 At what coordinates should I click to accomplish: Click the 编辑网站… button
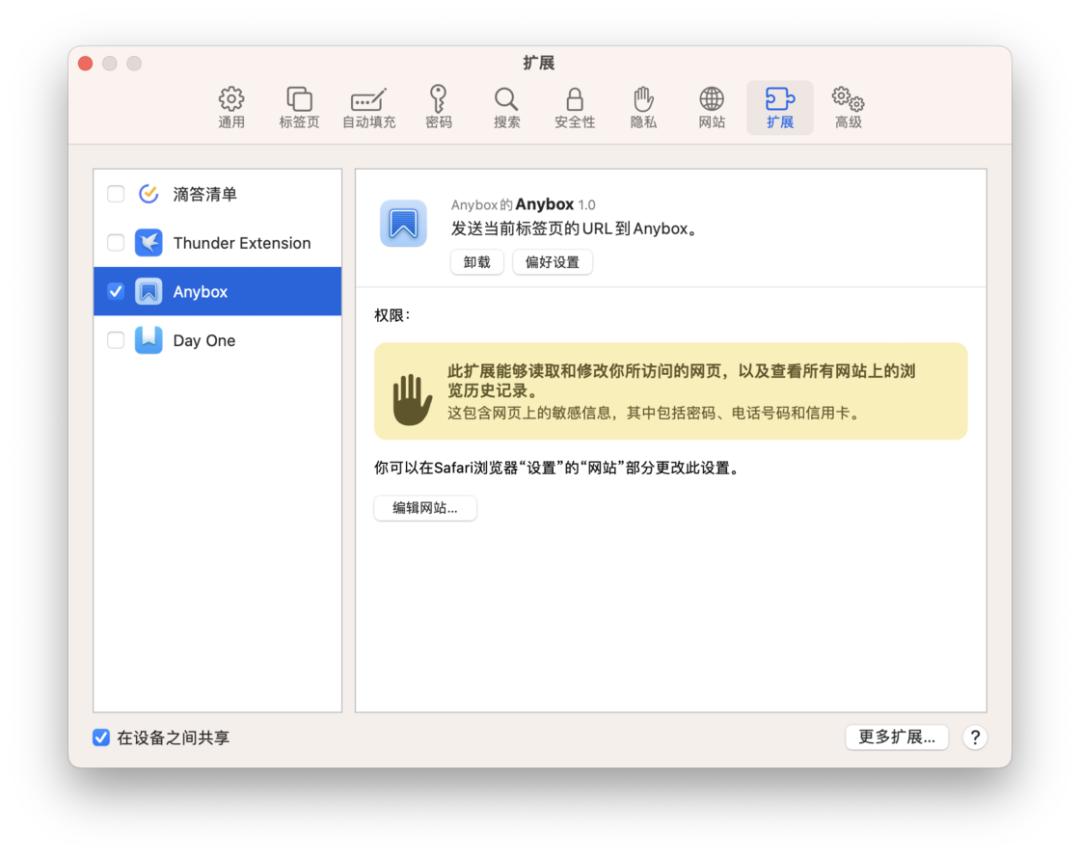tap(425, 508)
